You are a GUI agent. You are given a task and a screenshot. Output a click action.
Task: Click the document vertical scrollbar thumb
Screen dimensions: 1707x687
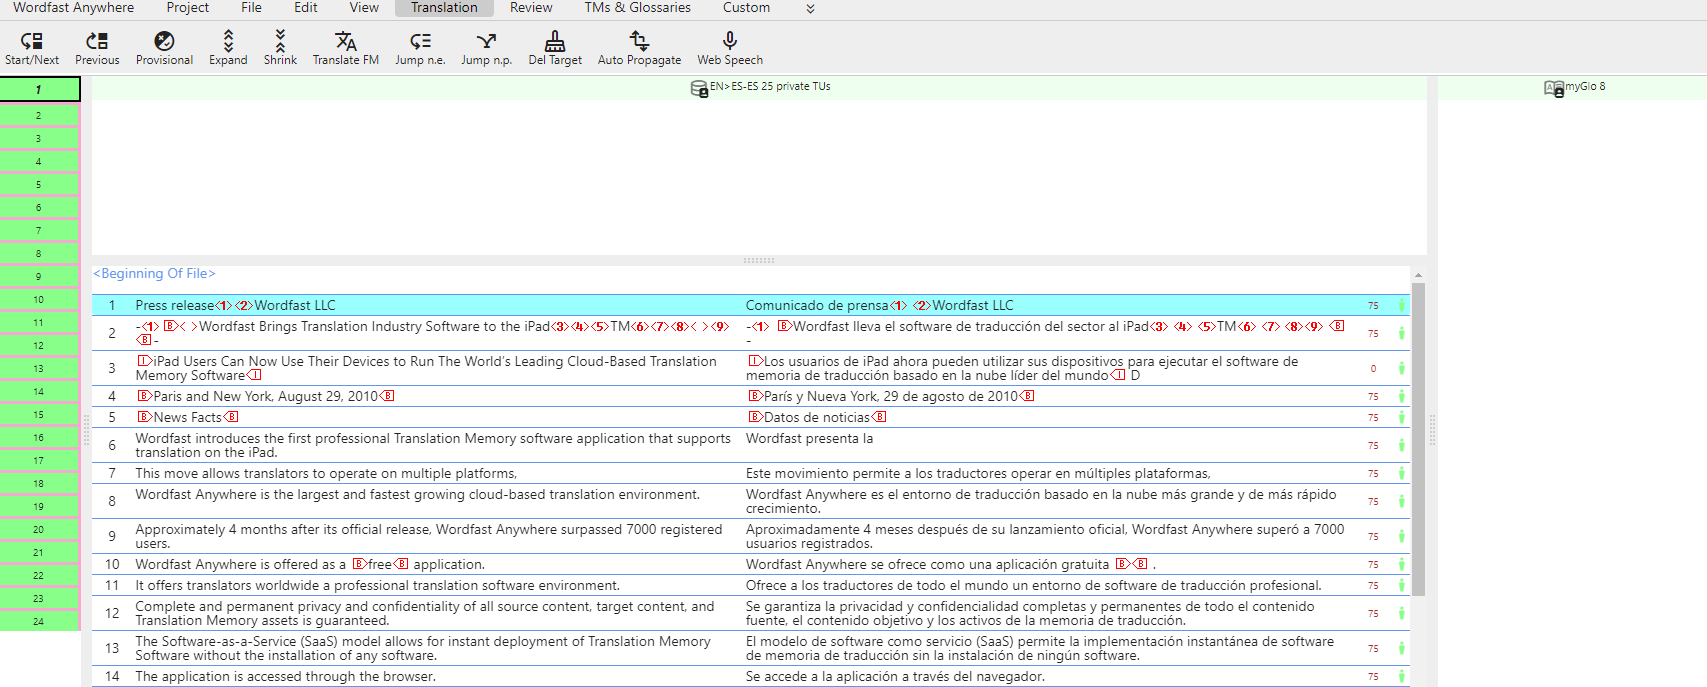coord(1418,439)
